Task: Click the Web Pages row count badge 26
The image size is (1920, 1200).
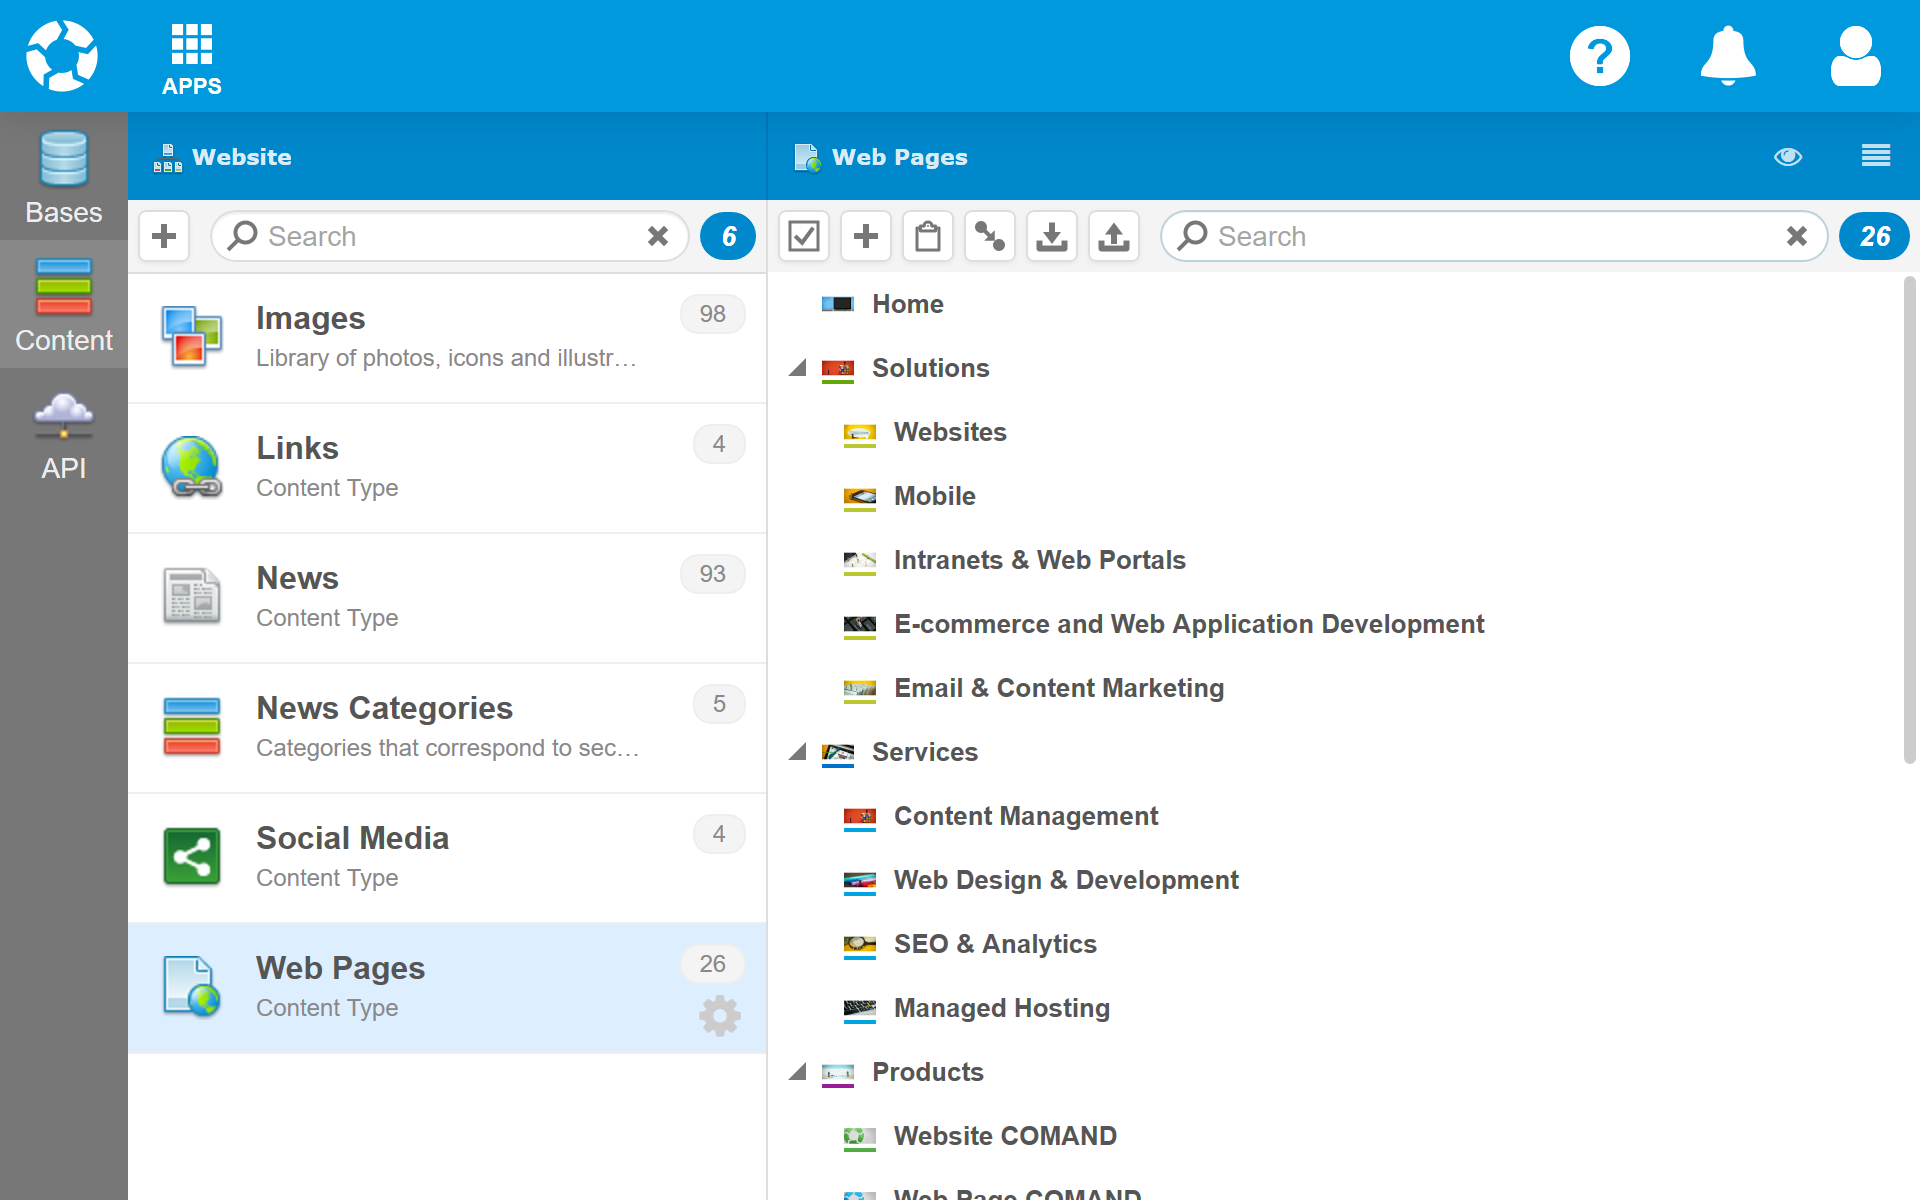Action: pos(712,964)
